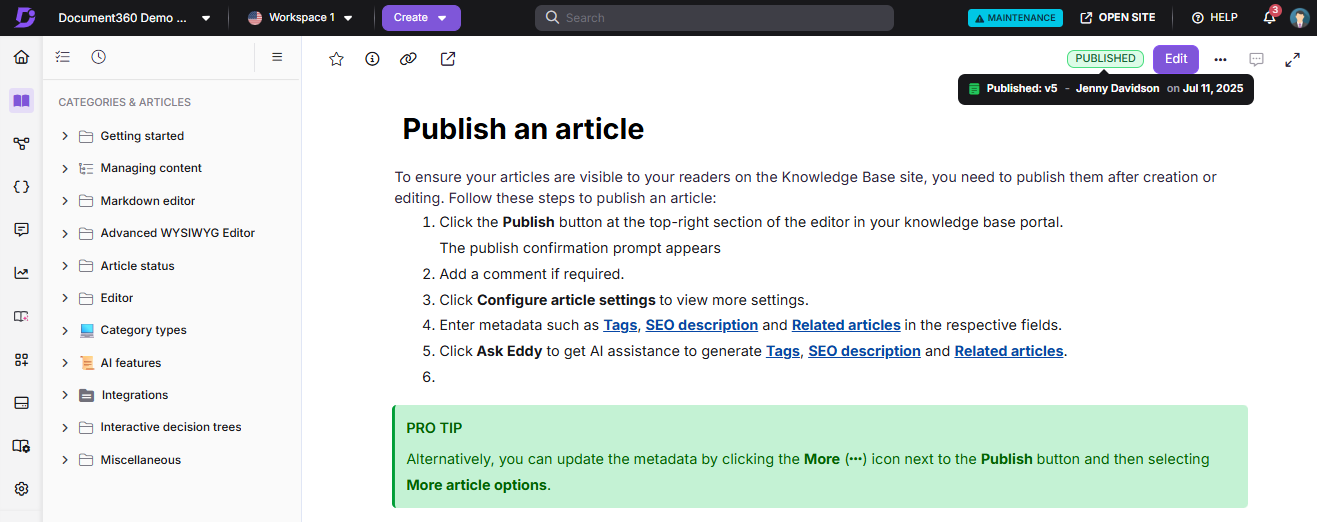Viewport: 1317px width, 522px height.
Task: Open the notifications bell icon
Action: tap(1270, 18)
